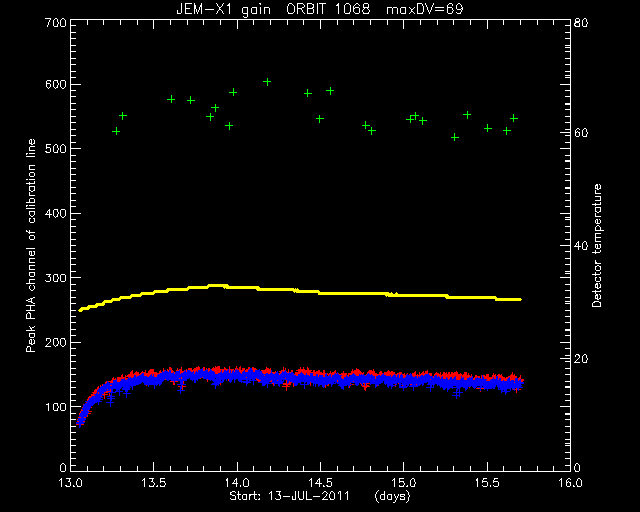Click the y-axis label 700

56,22
